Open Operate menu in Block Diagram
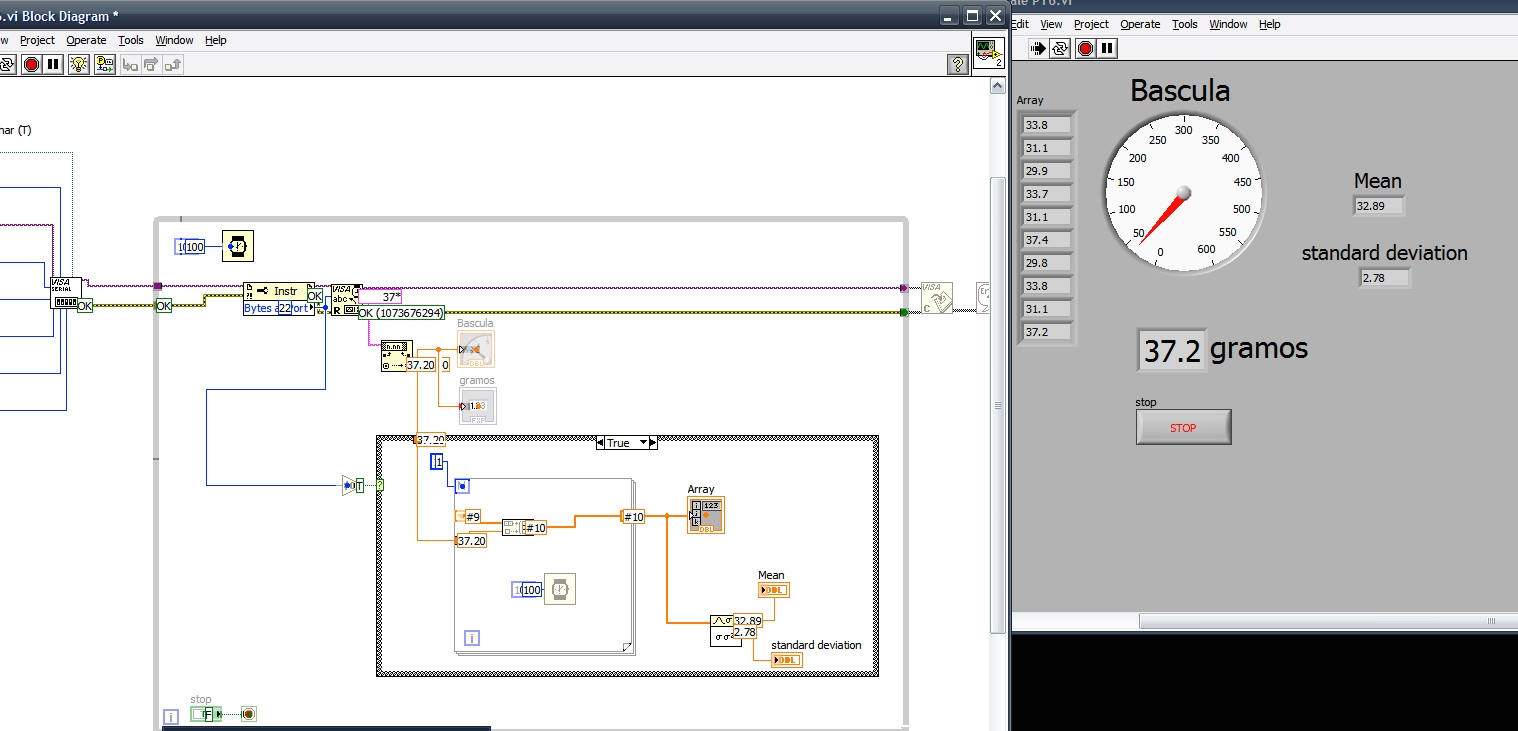 [x=86, y=40]
